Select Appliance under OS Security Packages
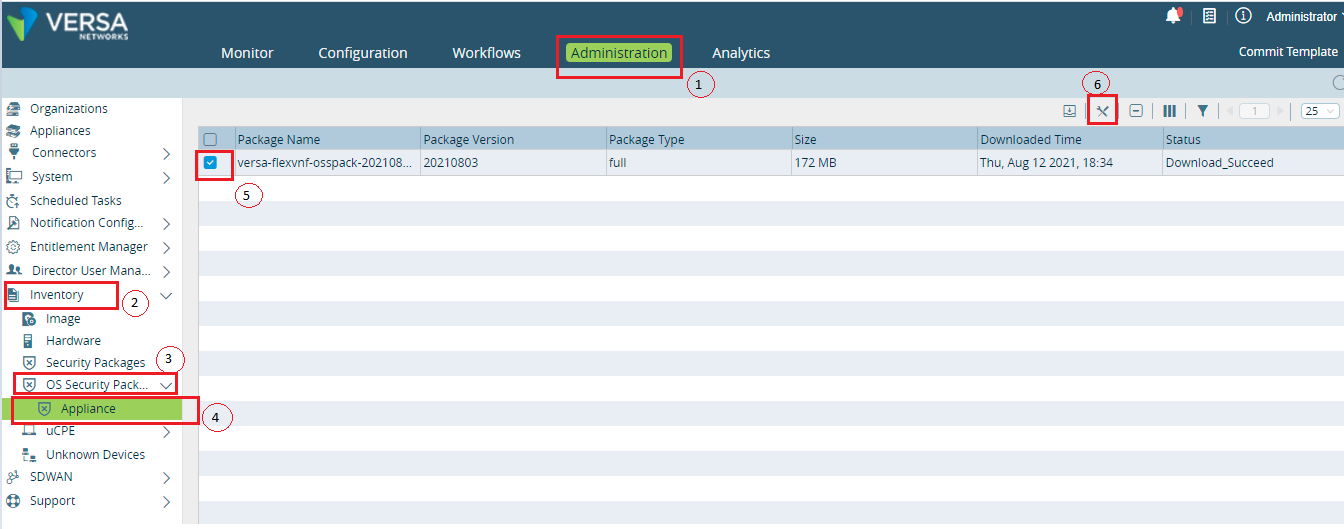1344x529 pixels. pyautogui.click(x=88, y=409)
